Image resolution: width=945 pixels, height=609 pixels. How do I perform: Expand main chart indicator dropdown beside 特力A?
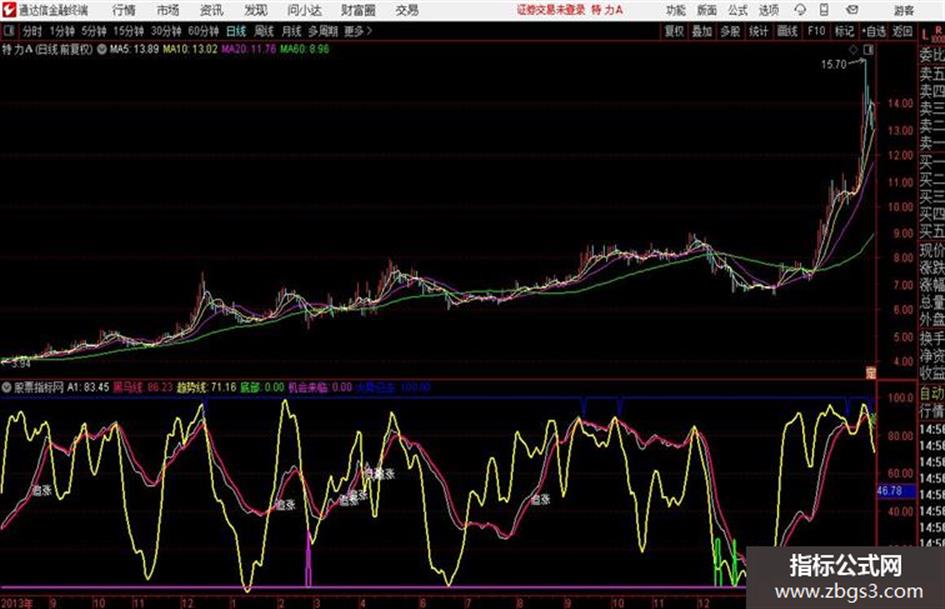(x=102, y=49)
